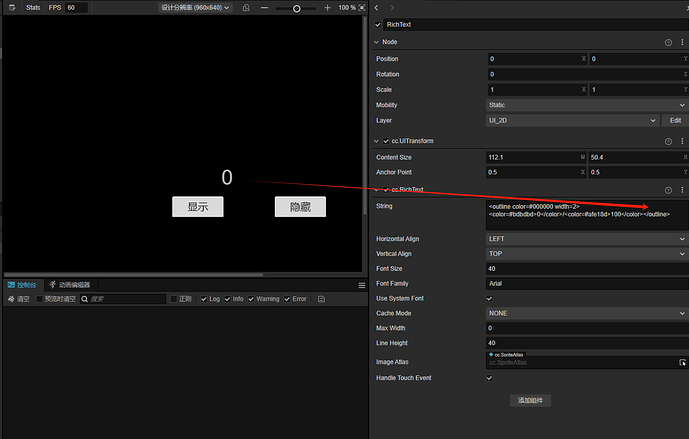The height and width of the screenshot is (439, 689).
Task: Click the Anchor Point X field
Action: (x=536, y=172)
